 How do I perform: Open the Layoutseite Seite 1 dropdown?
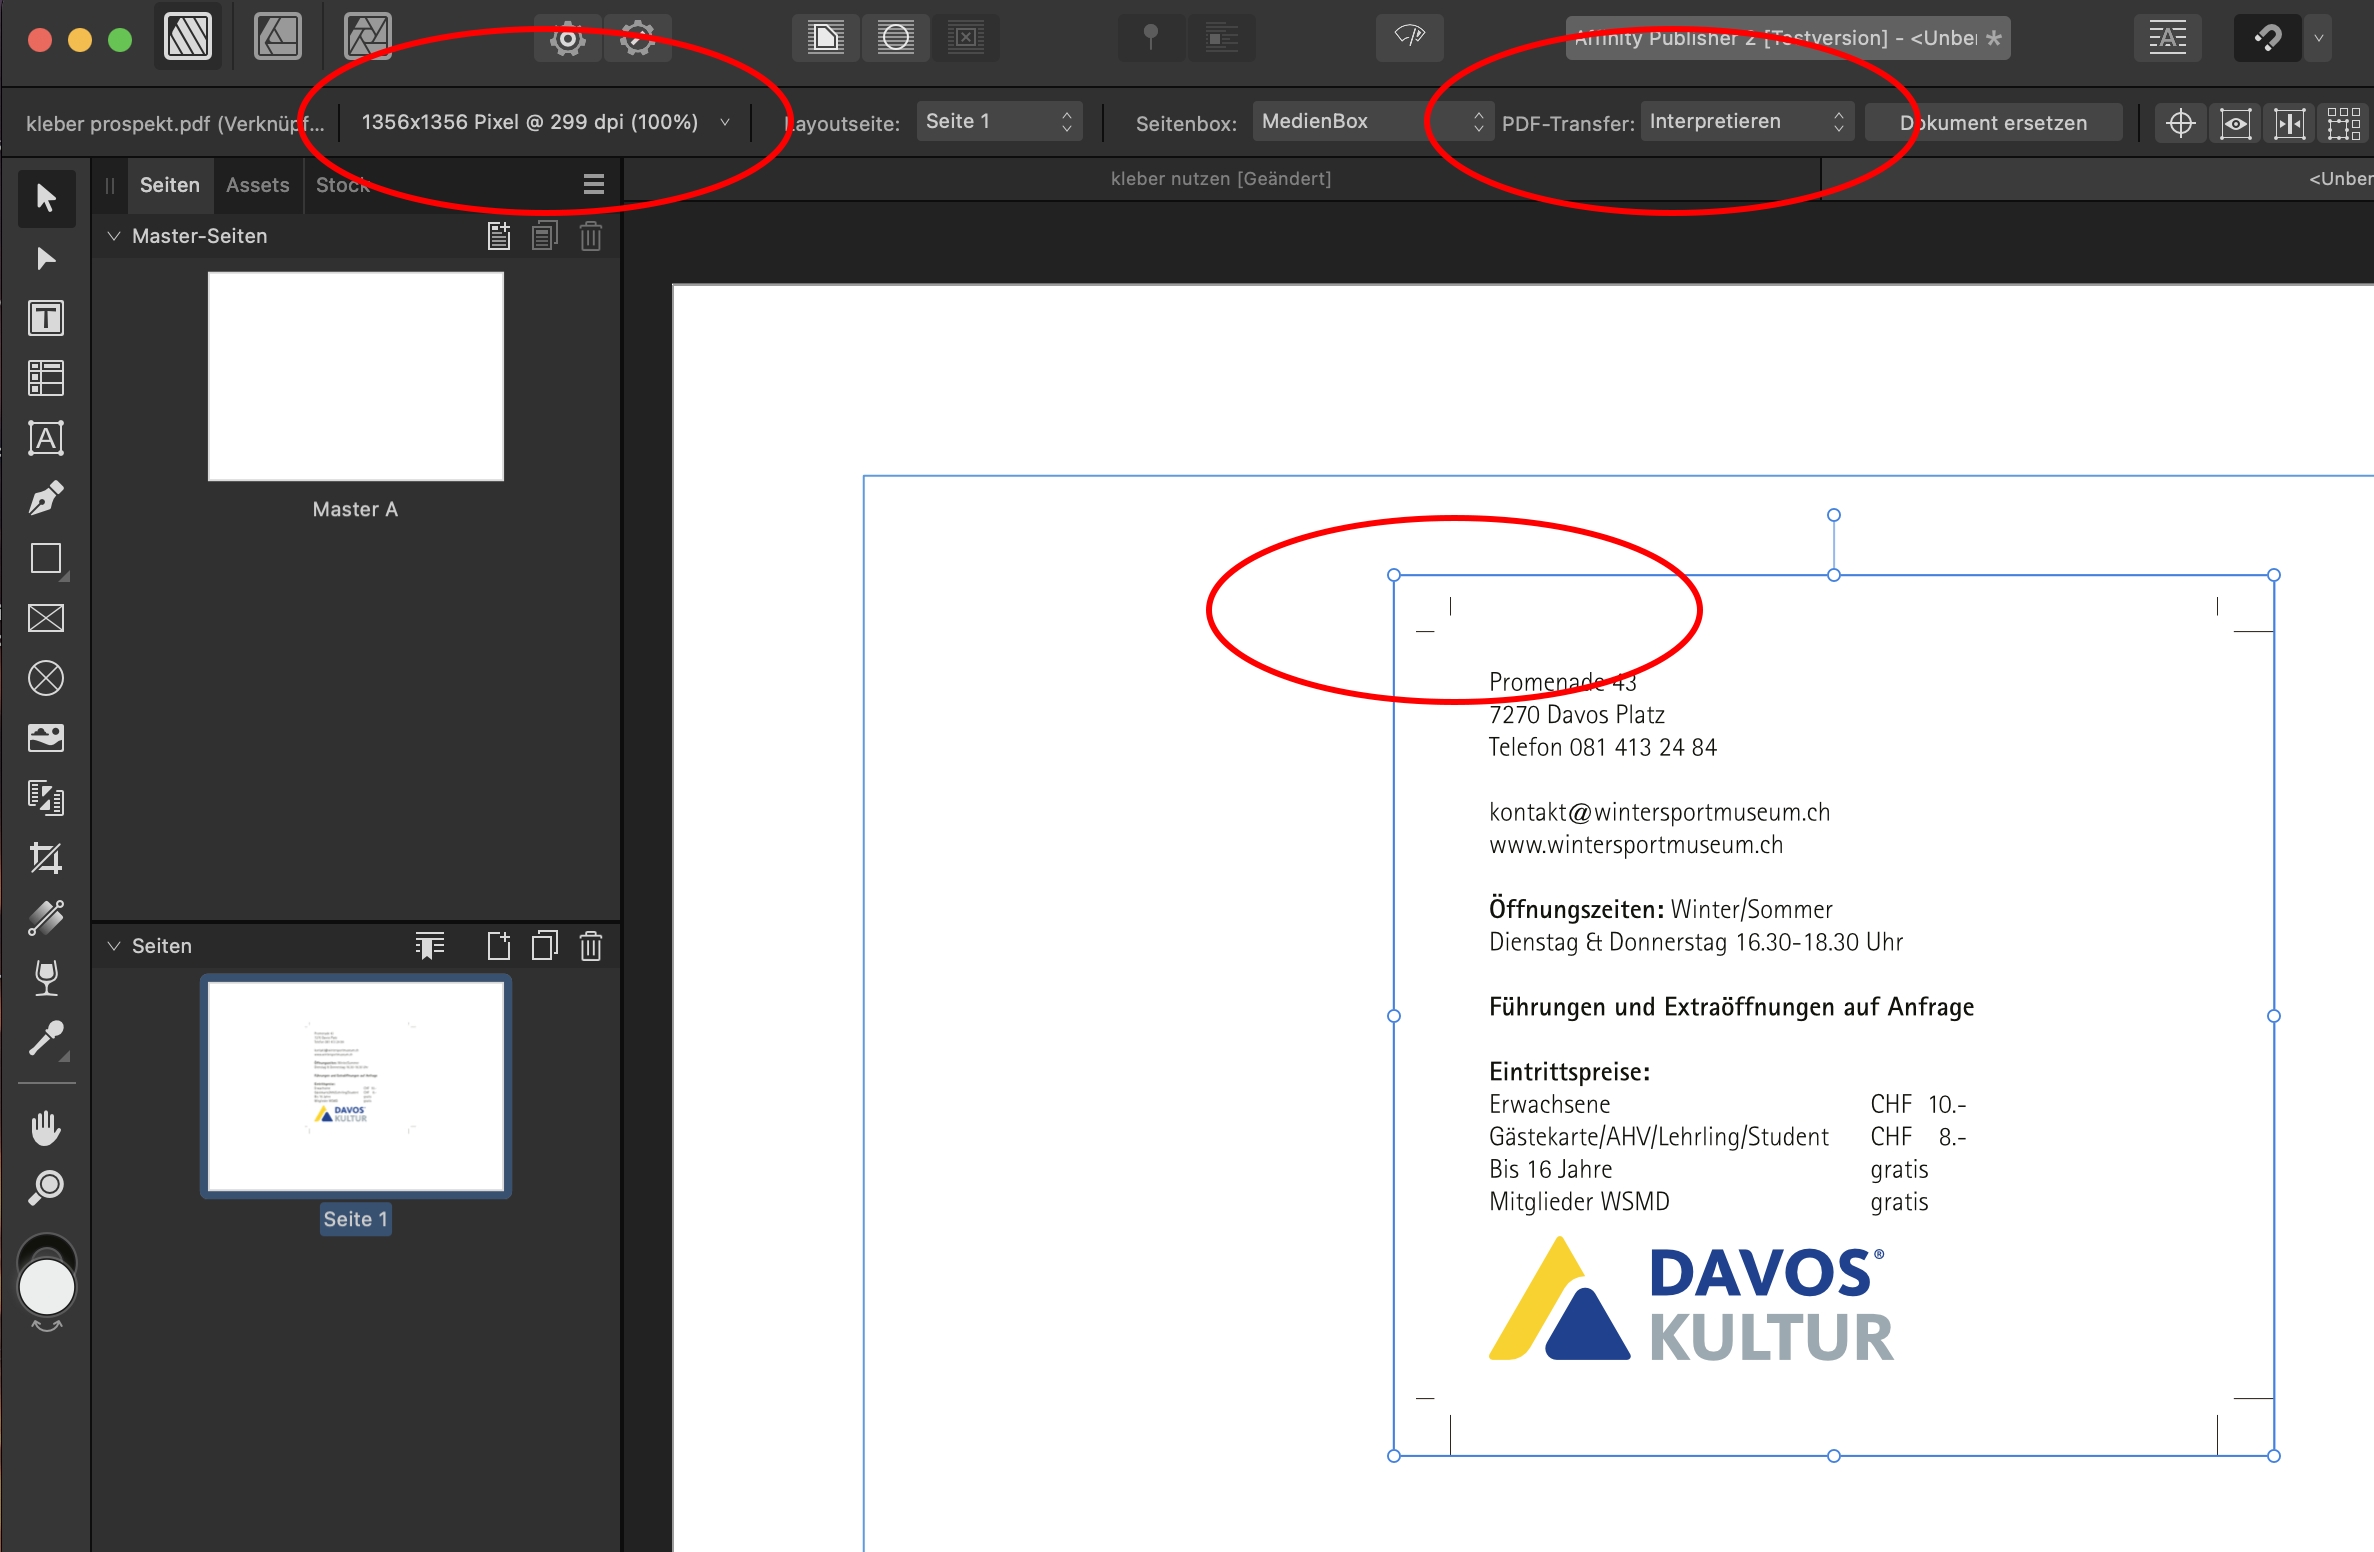coord(998,122)
